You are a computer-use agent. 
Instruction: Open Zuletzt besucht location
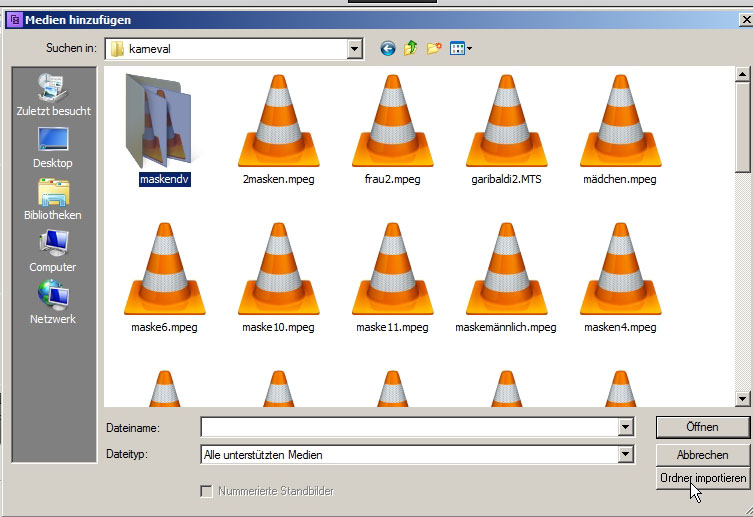(x=53, y=95)
